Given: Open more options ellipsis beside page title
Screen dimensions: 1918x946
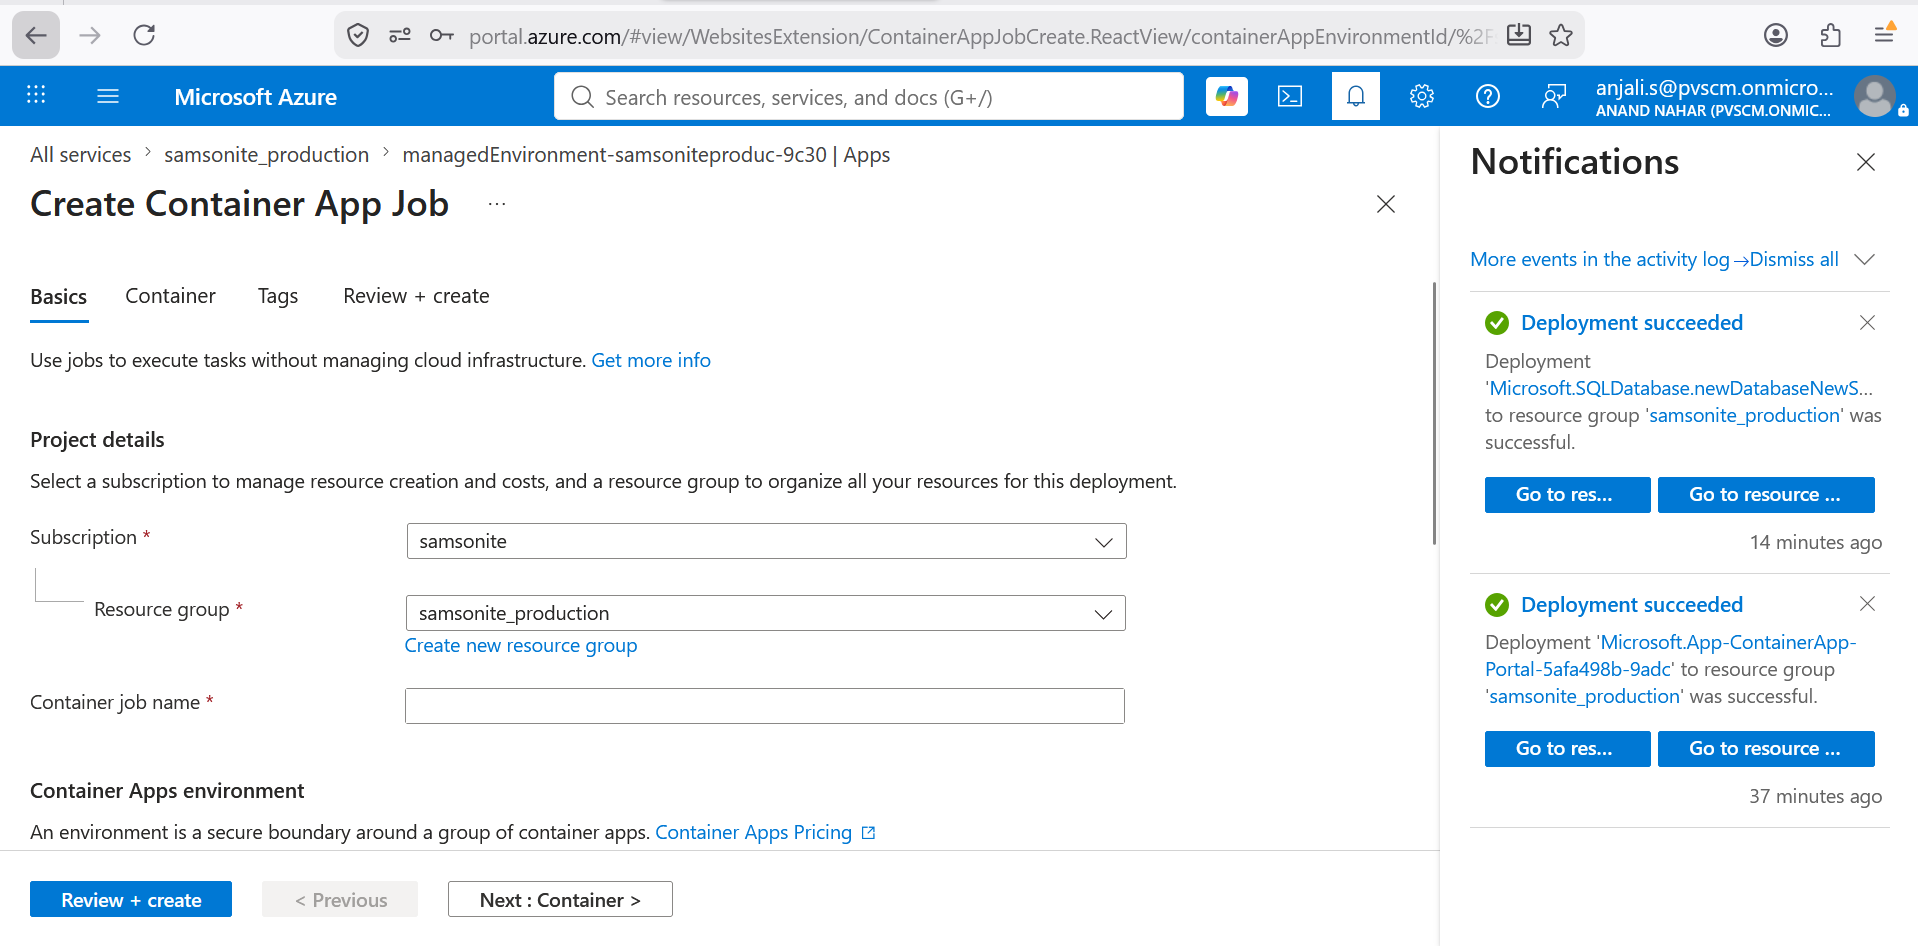Looking at the screenshot, I should [497, 204].
